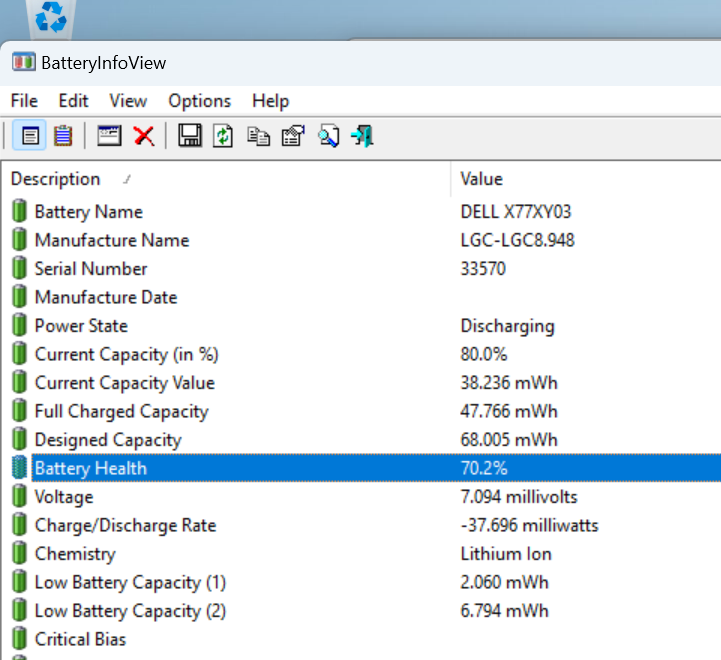The image size is (721, 660).
Task: Select the Show Battery Information toolbar icon
Action: (x=30, y=136)
